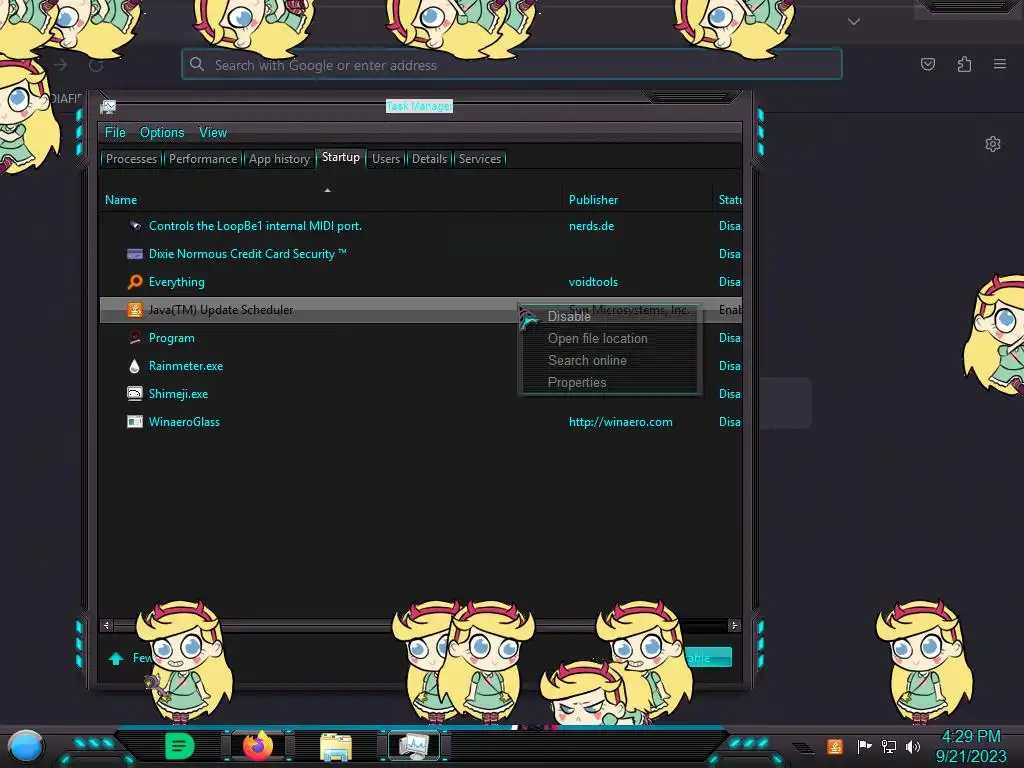This screenshot has height=768, width=1024.
Task: Click the Dixie Normous Credit Card Security icon
Action: 135,254
